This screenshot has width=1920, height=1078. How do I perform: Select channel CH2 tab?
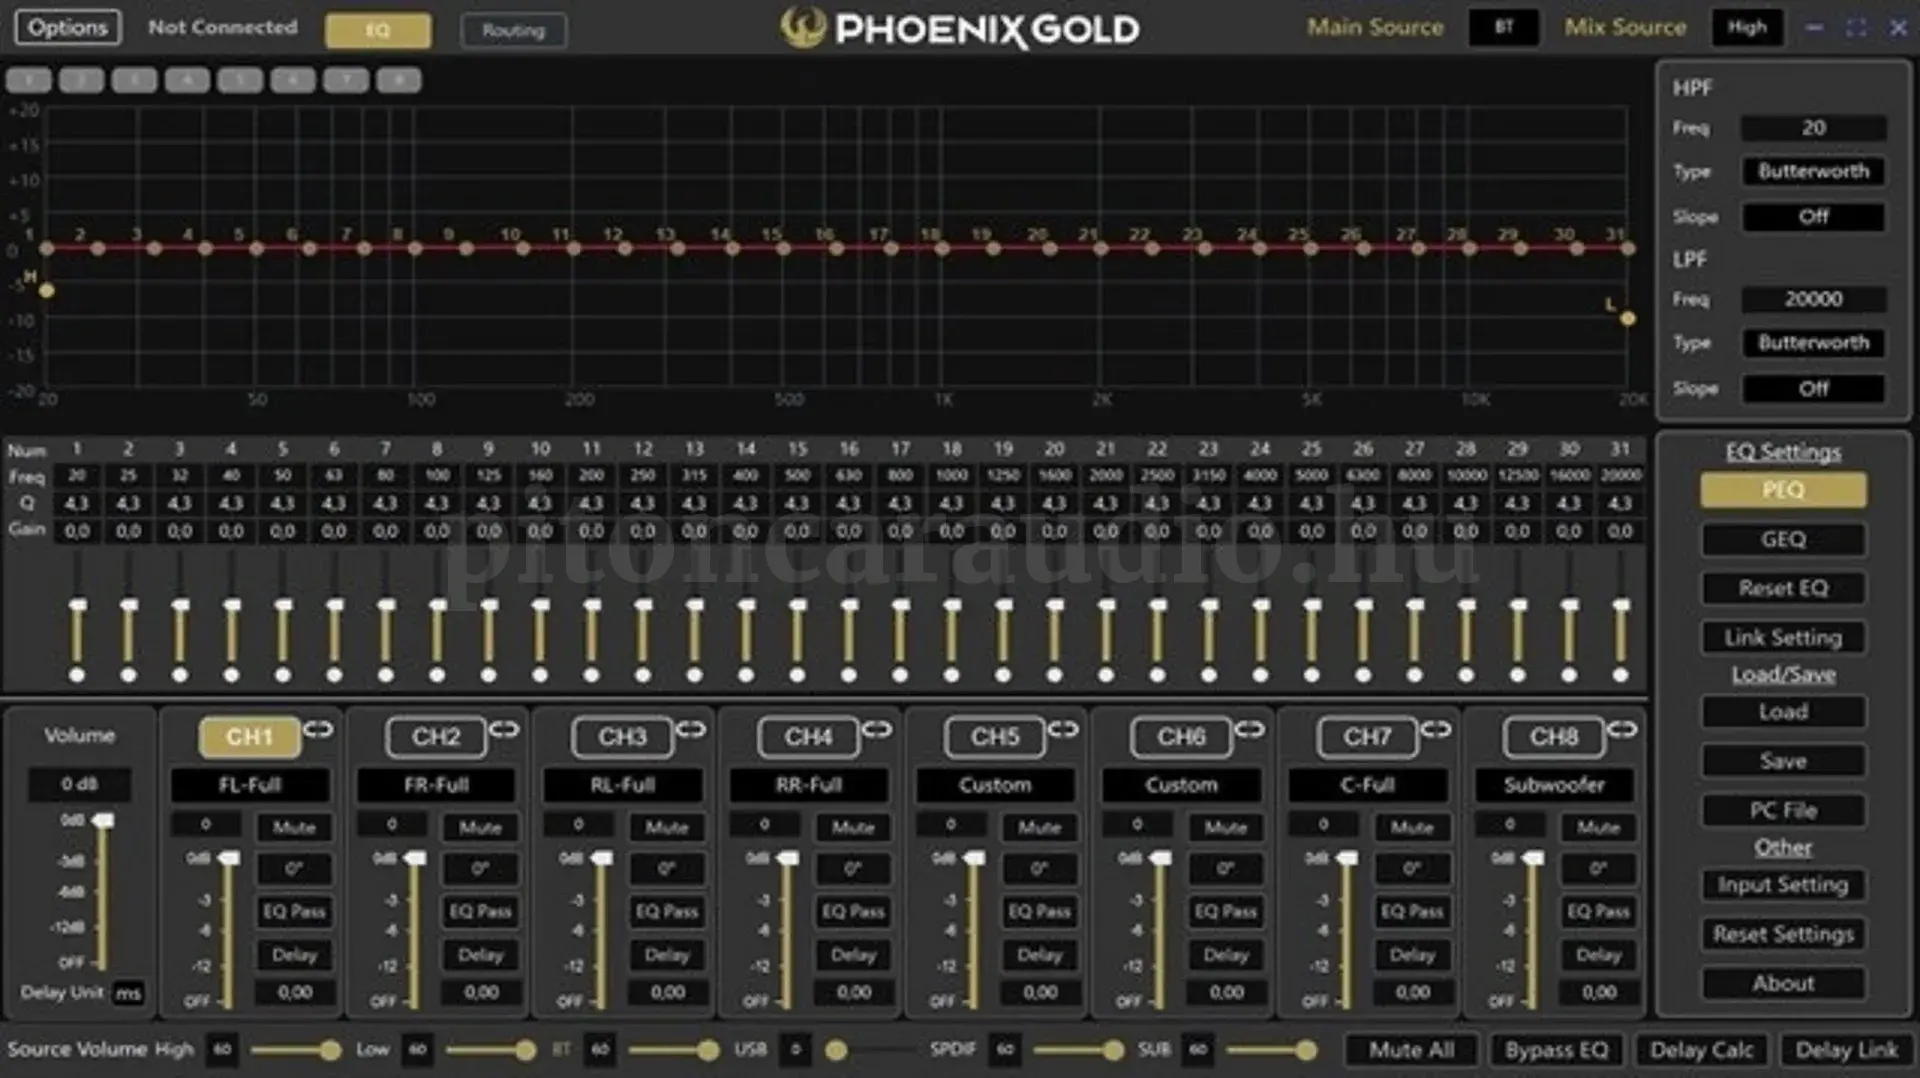436,737
